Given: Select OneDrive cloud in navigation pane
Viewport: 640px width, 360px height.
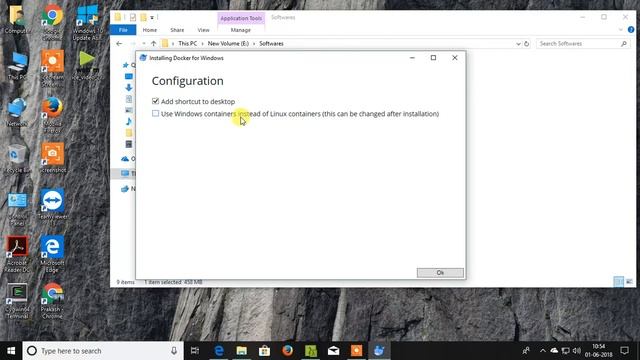Looking at the screenshot, I should click(x=125, y=159).
